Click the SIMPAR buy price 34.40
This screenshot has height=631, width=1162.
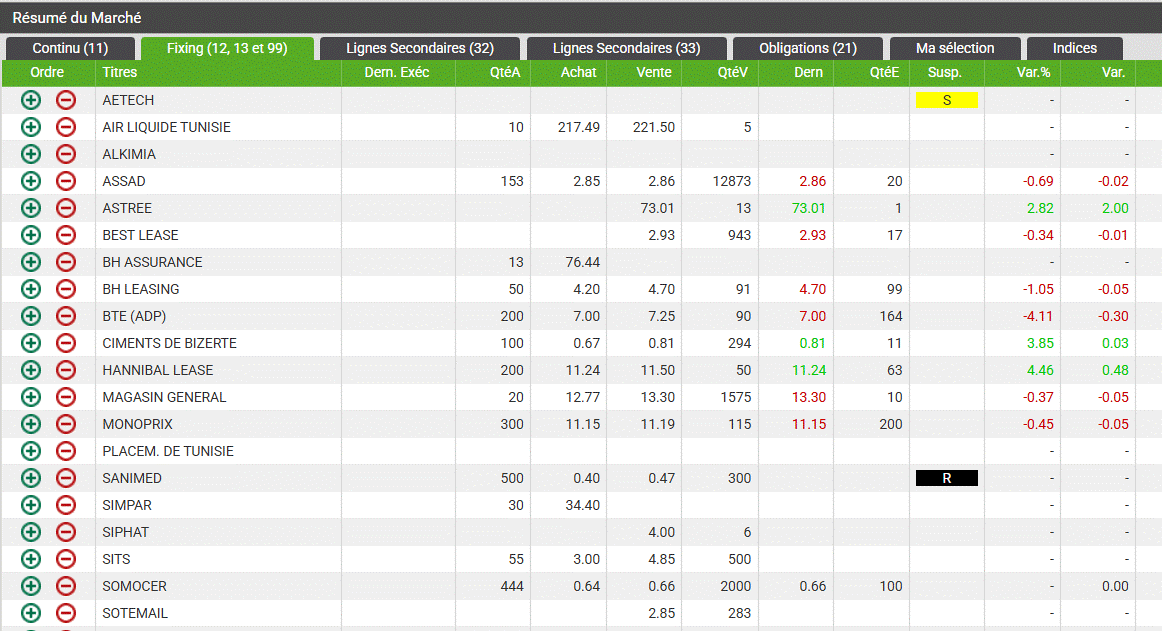click(582, 506)
